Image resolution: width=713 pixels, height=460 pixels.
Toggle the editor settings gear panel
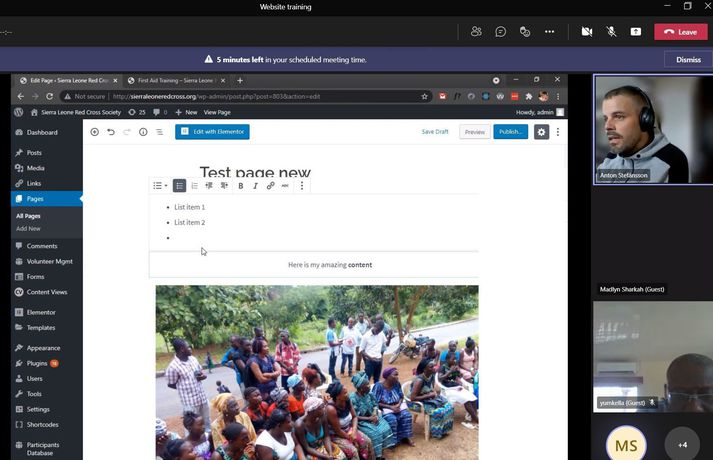(x=541, y=132)
